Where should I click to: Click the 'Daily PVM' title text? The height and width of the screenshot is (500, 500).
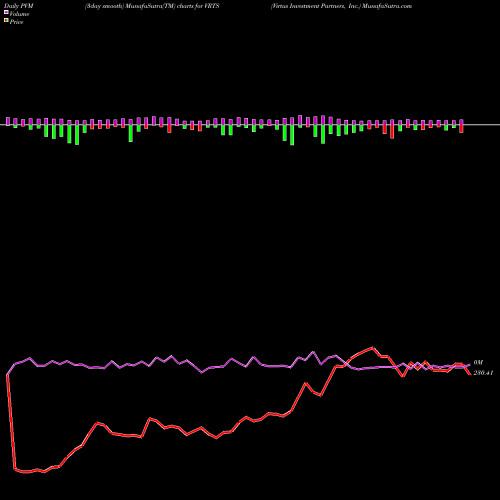(19, 6)
